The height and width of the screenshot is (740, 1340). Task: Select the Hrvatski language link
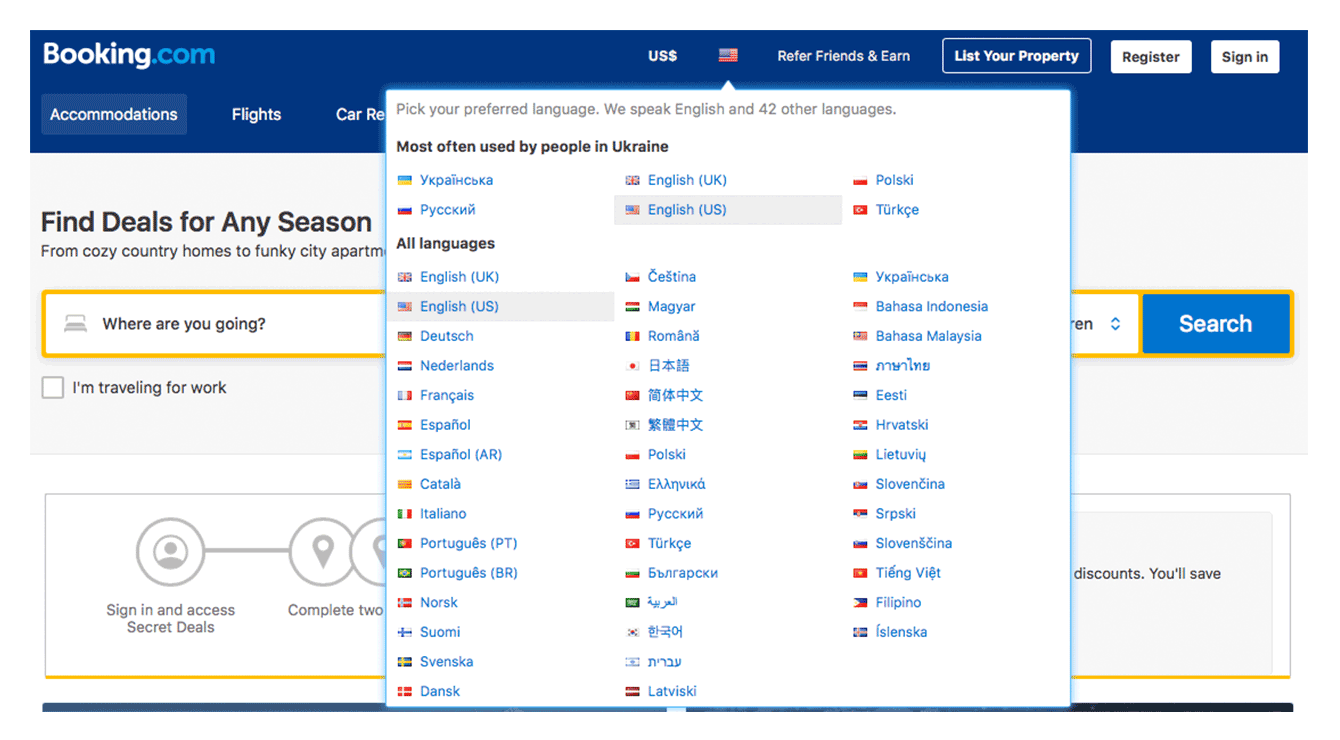902,425
